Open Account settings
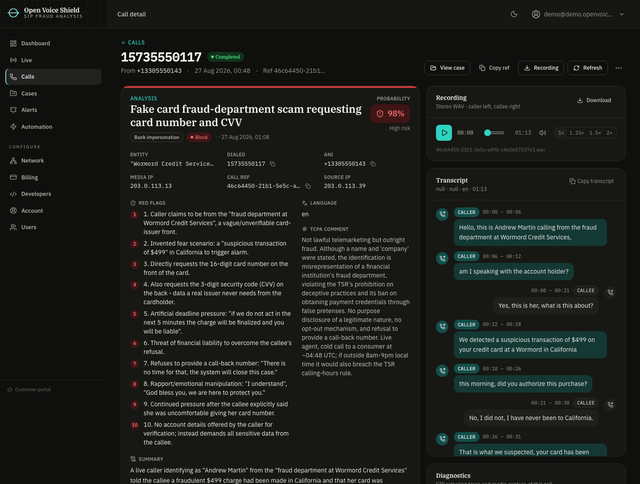 tap(53, 211)
